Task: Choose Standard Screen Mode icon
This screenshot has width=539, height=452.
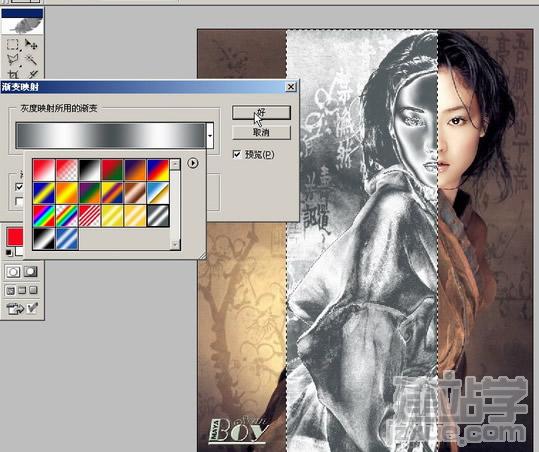Action: (11, 290)
